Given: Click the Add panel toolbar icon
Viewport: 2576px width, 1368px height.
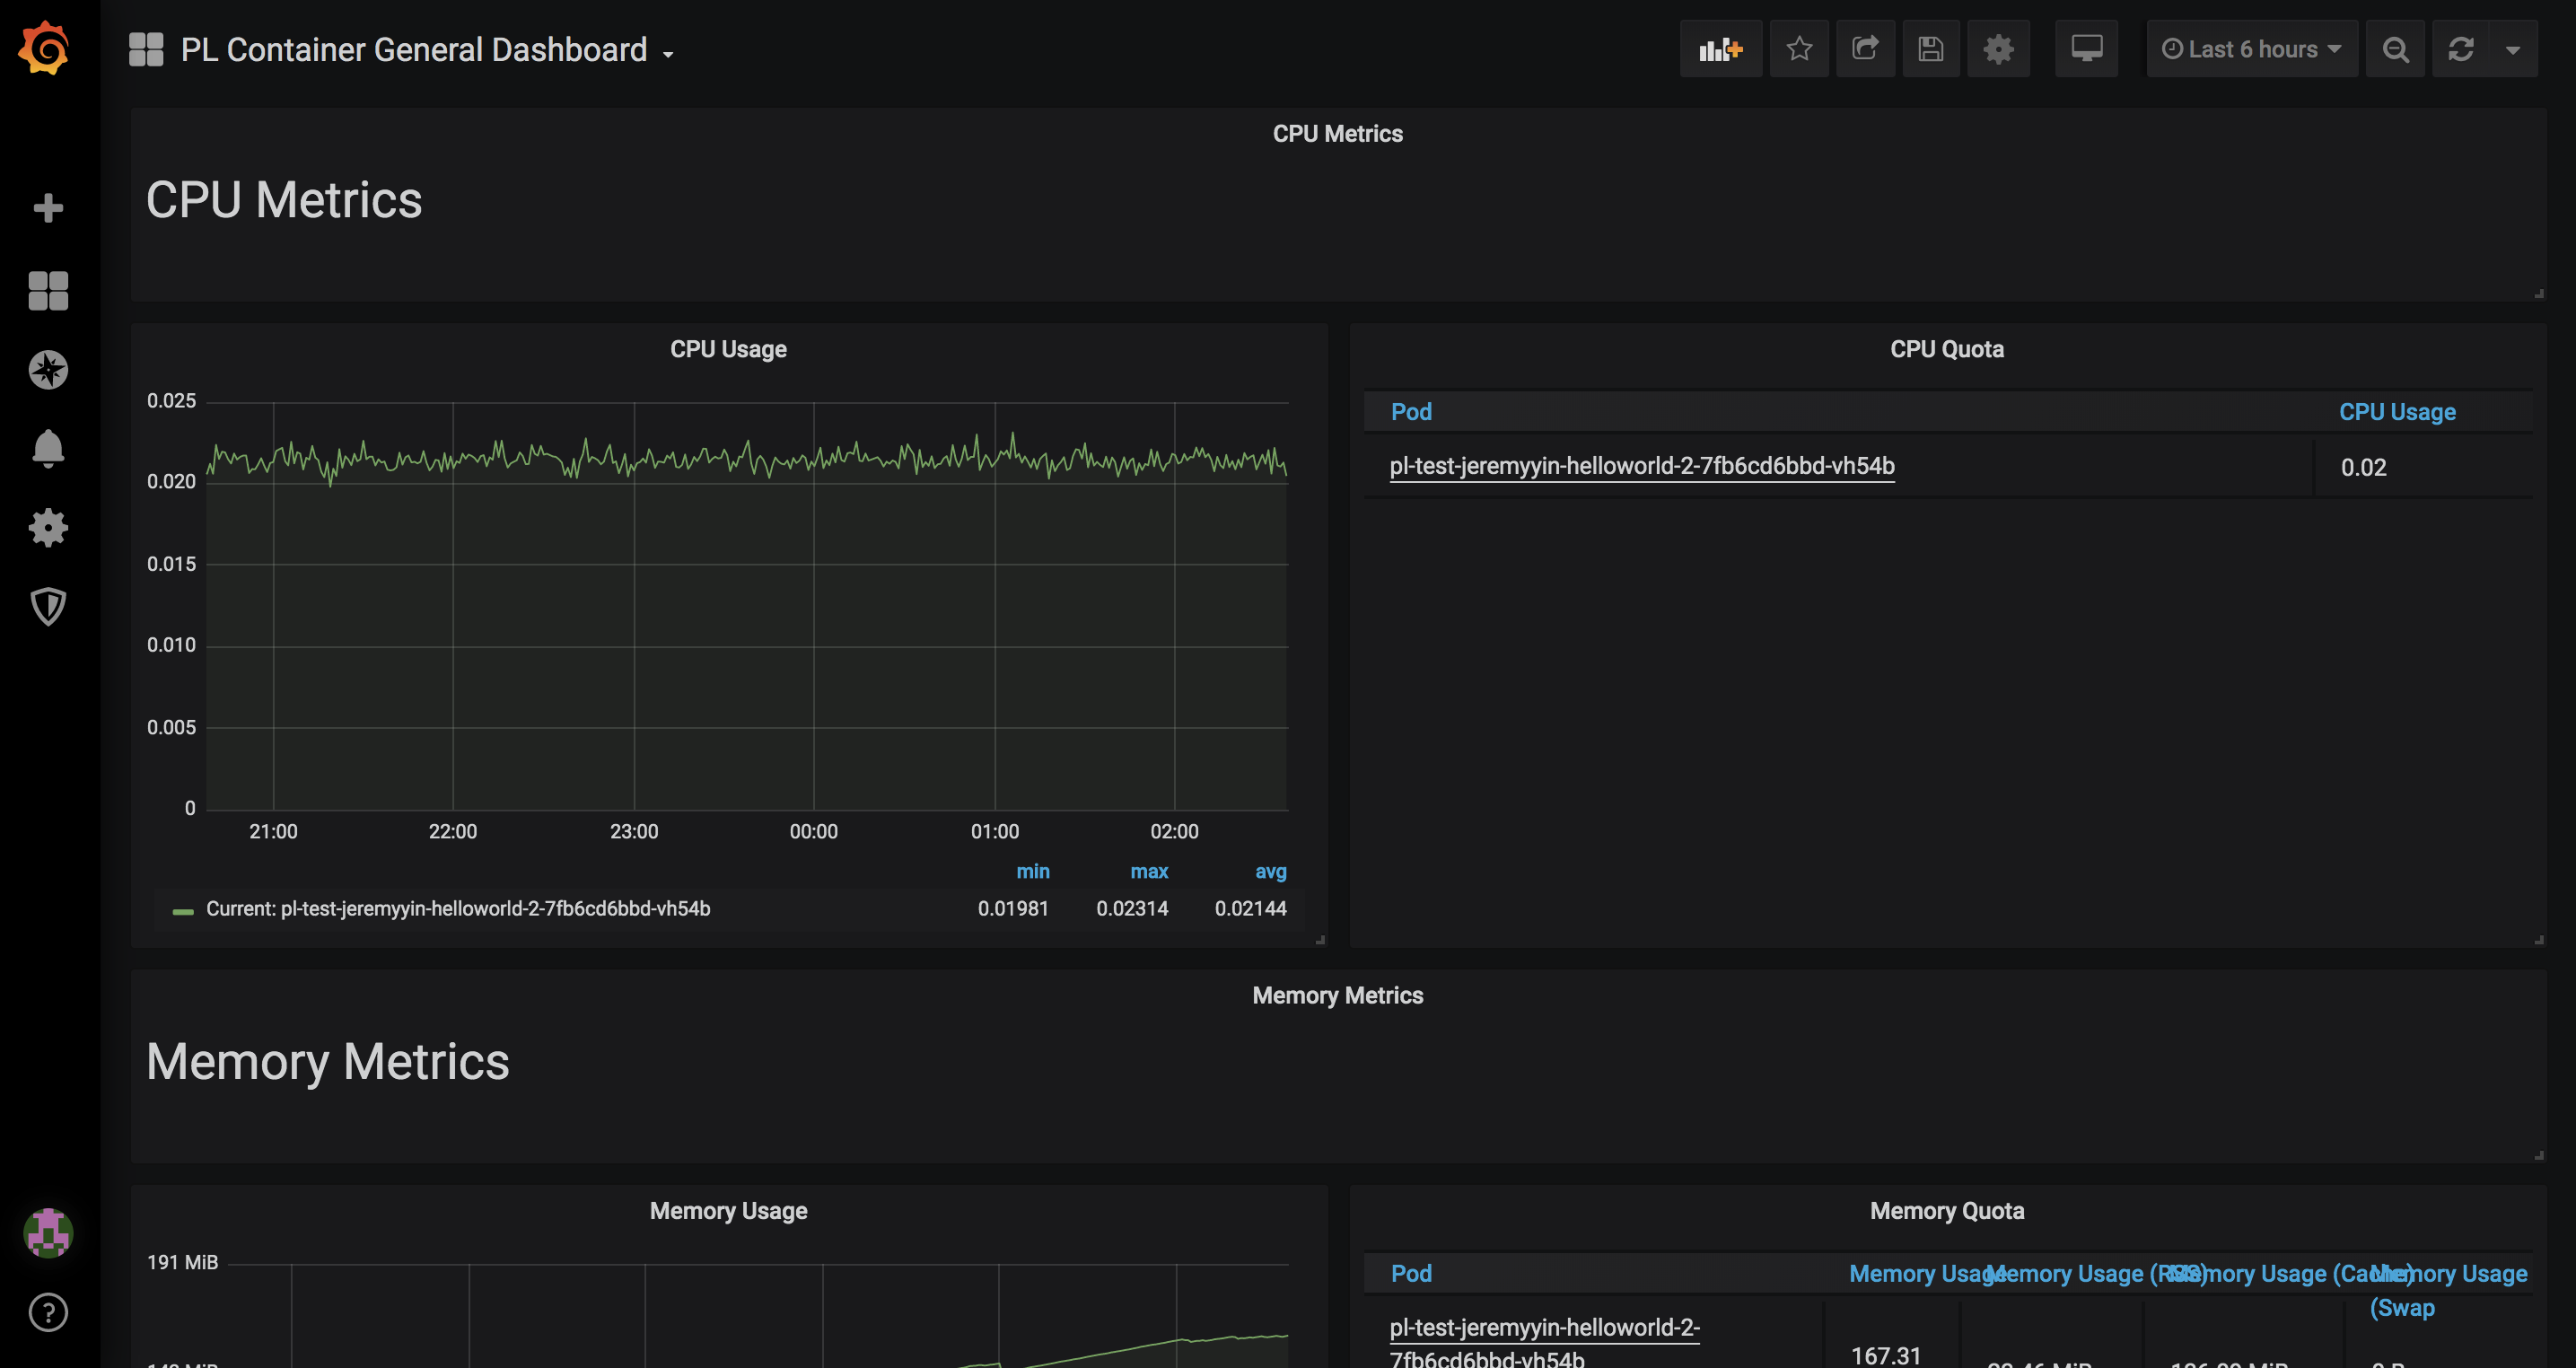Looking at the screenshot, I should click(1720, 49).
